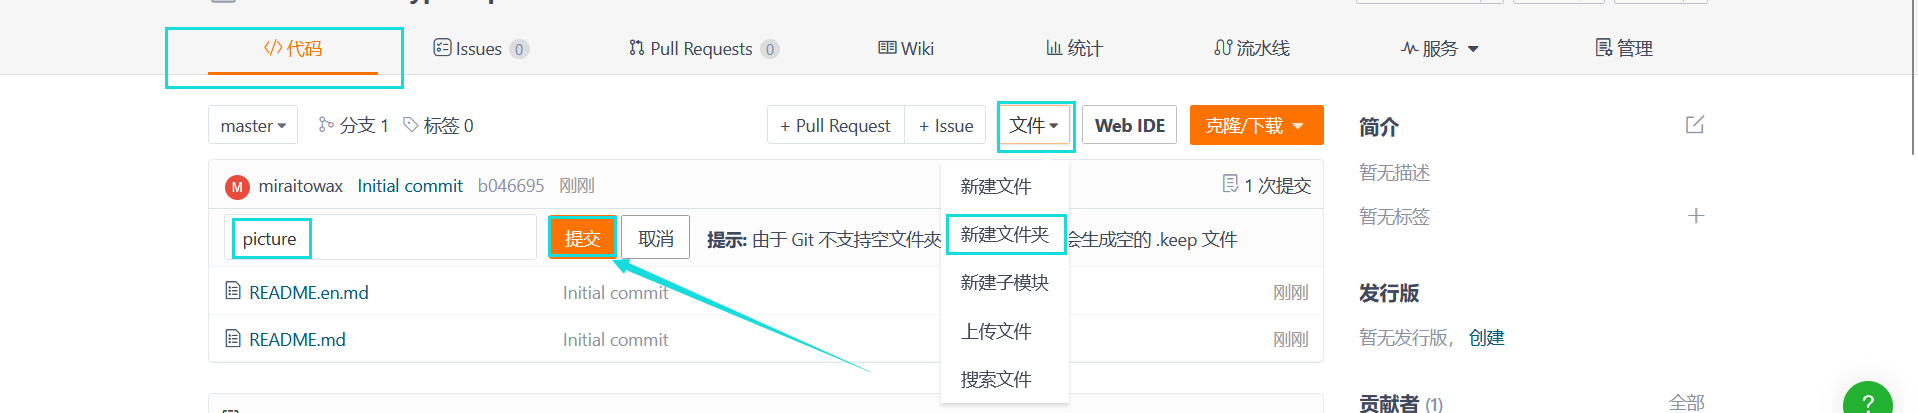
Task: Open the 流水线 pipeline tab
Action: pyautogui.click(x=1252, y=48)
